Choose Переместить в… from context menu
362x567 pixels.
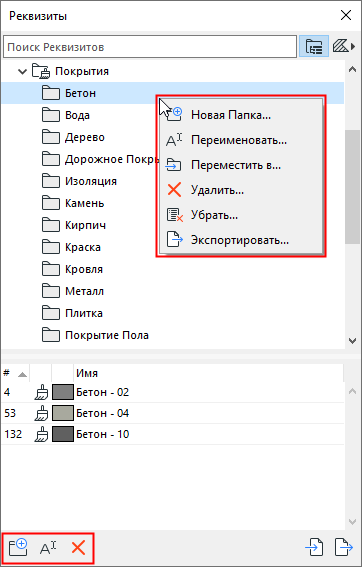tap(241, 165)
